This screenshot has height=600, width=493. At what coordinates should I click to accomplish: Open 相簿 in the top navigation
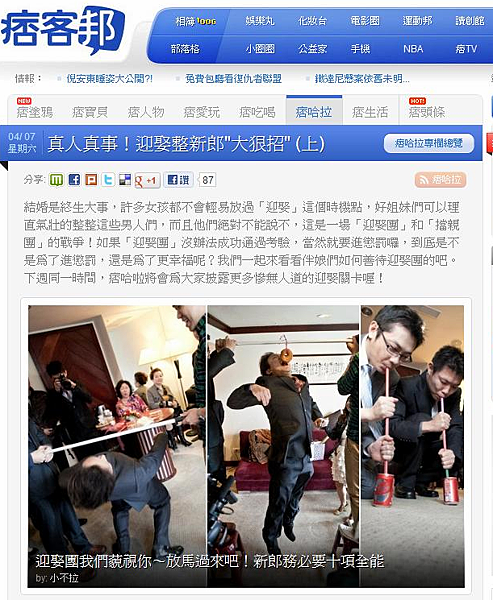click(x=195, y=21)
